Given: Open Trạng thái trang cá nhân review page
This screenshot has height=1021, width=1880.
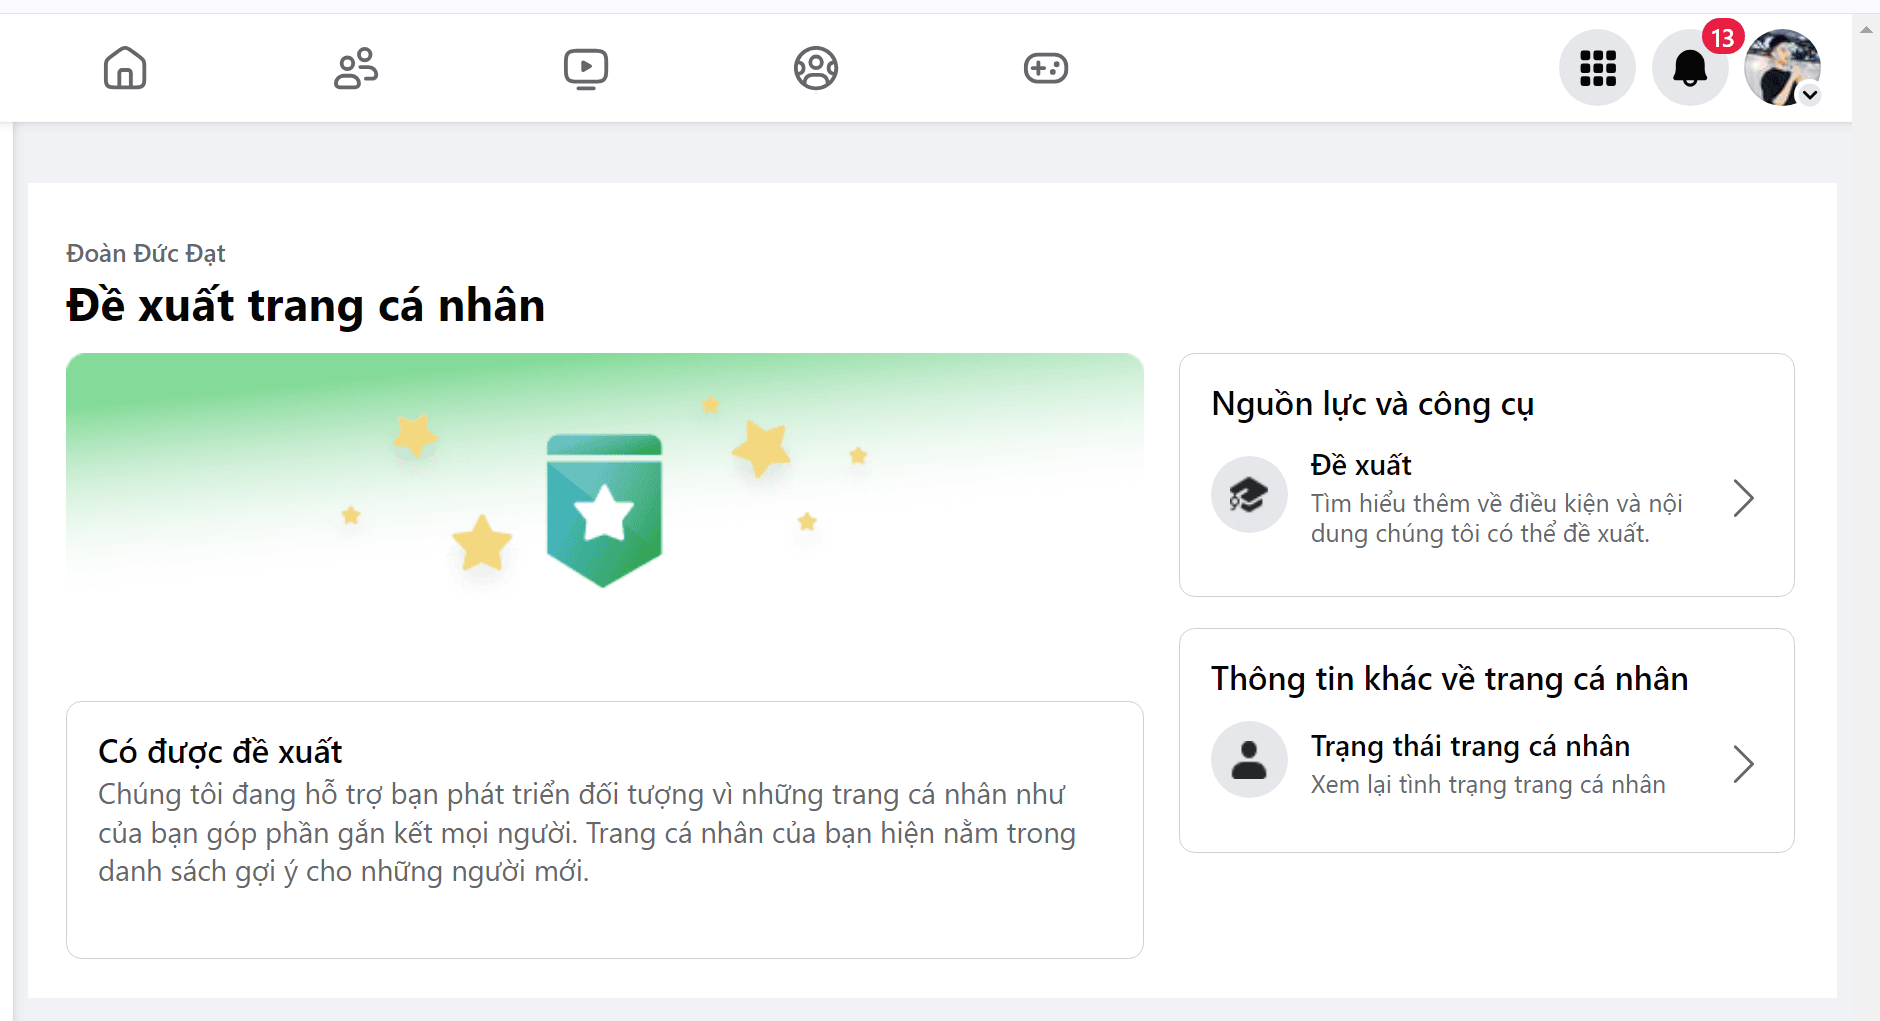Looking at the screenshot, I should point(1470,746).
